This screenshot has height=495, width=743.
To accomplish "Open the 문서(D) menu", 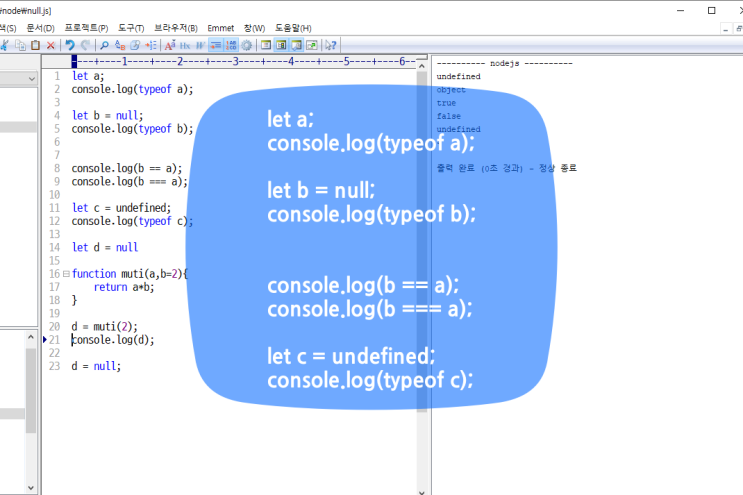I will [40, 28].
